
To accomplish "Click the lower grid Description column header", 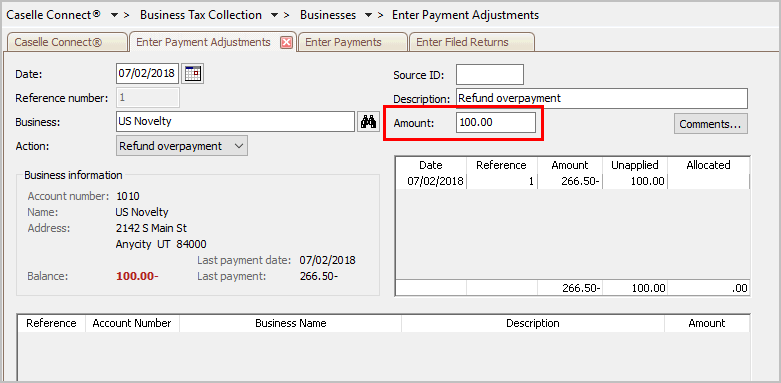I will pos(532,323).
